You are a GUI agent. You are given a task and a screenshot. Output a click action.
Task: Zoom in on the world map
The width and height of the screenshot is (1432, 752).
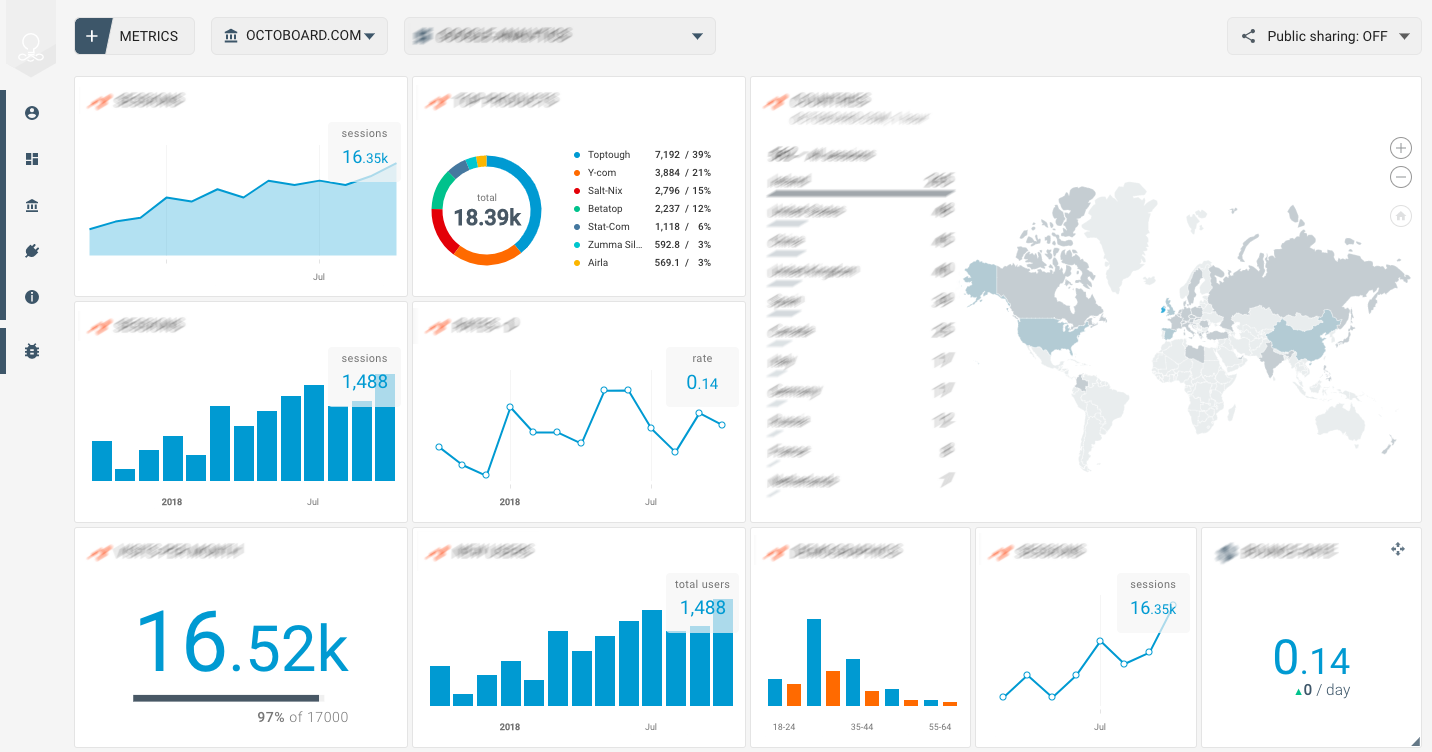point(1400,147)
